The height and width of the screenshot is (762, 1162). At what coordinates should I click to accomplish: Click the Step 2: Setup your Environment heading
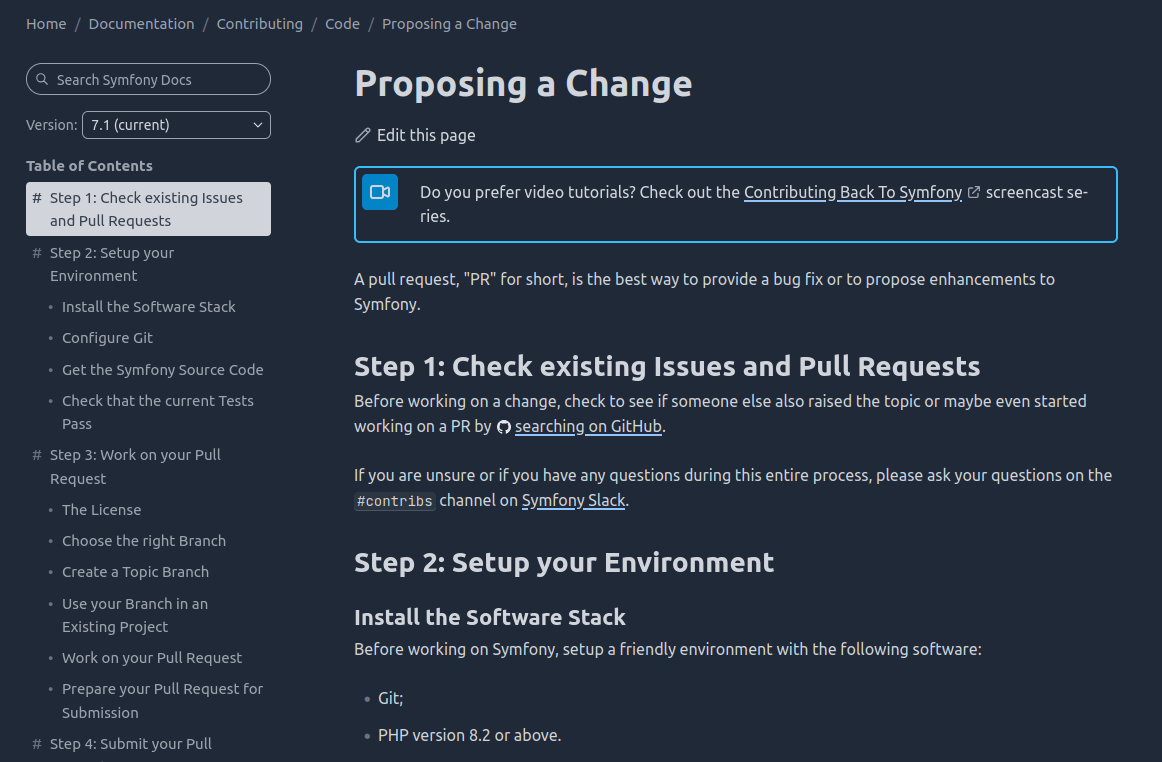(564, 562)
